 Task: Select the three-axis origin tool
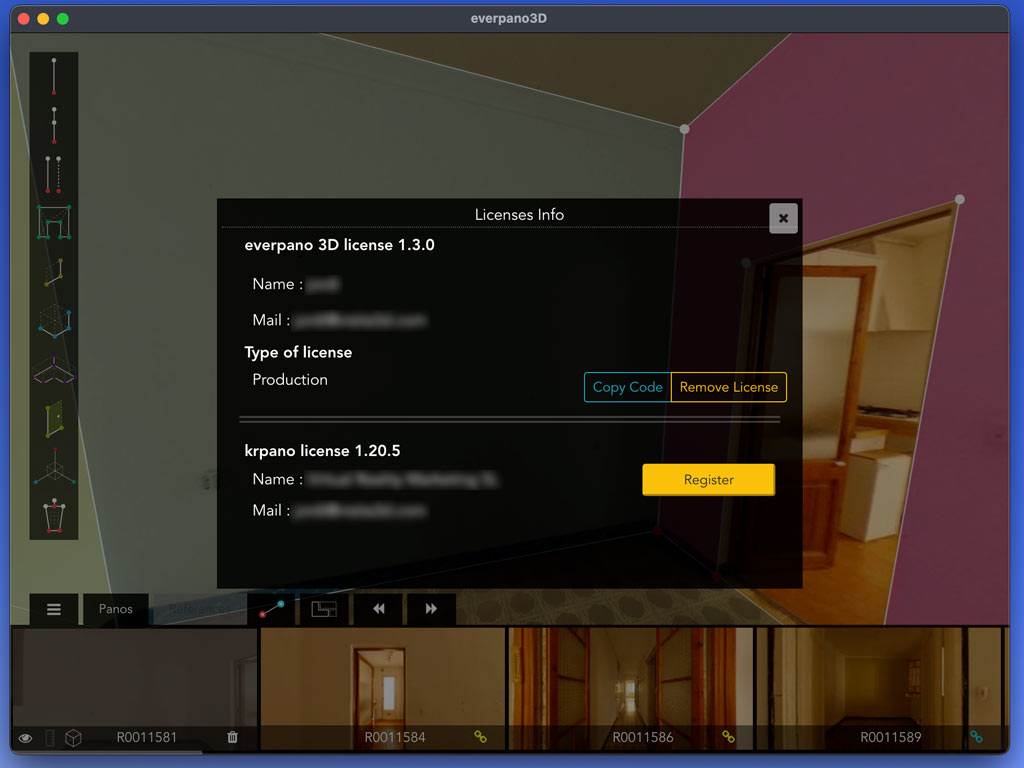pyautogui.click(x=54, y=467)
